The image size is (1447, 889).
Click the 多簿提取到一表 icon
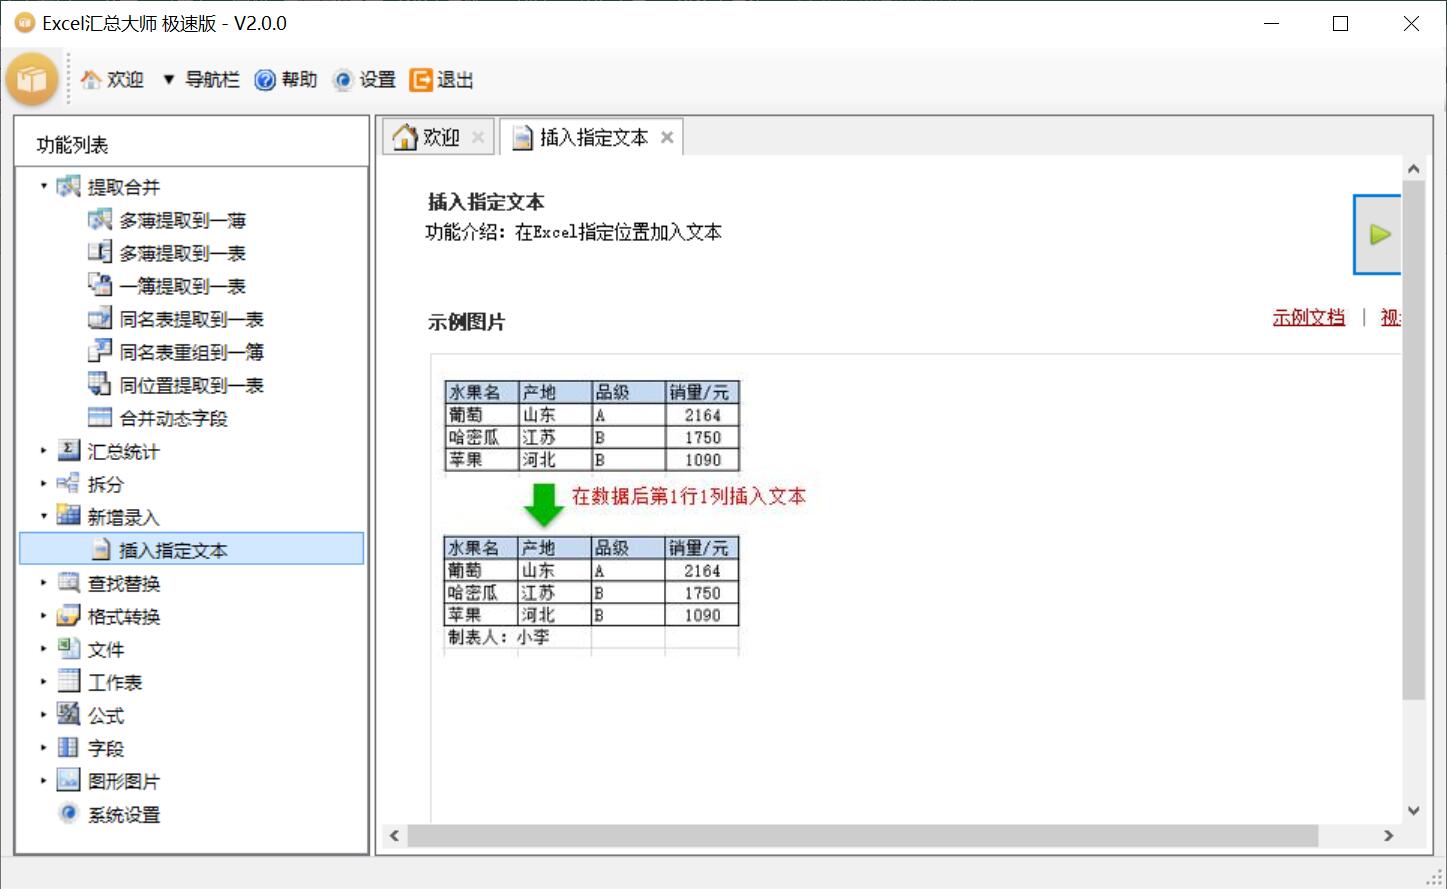(100, 252)
